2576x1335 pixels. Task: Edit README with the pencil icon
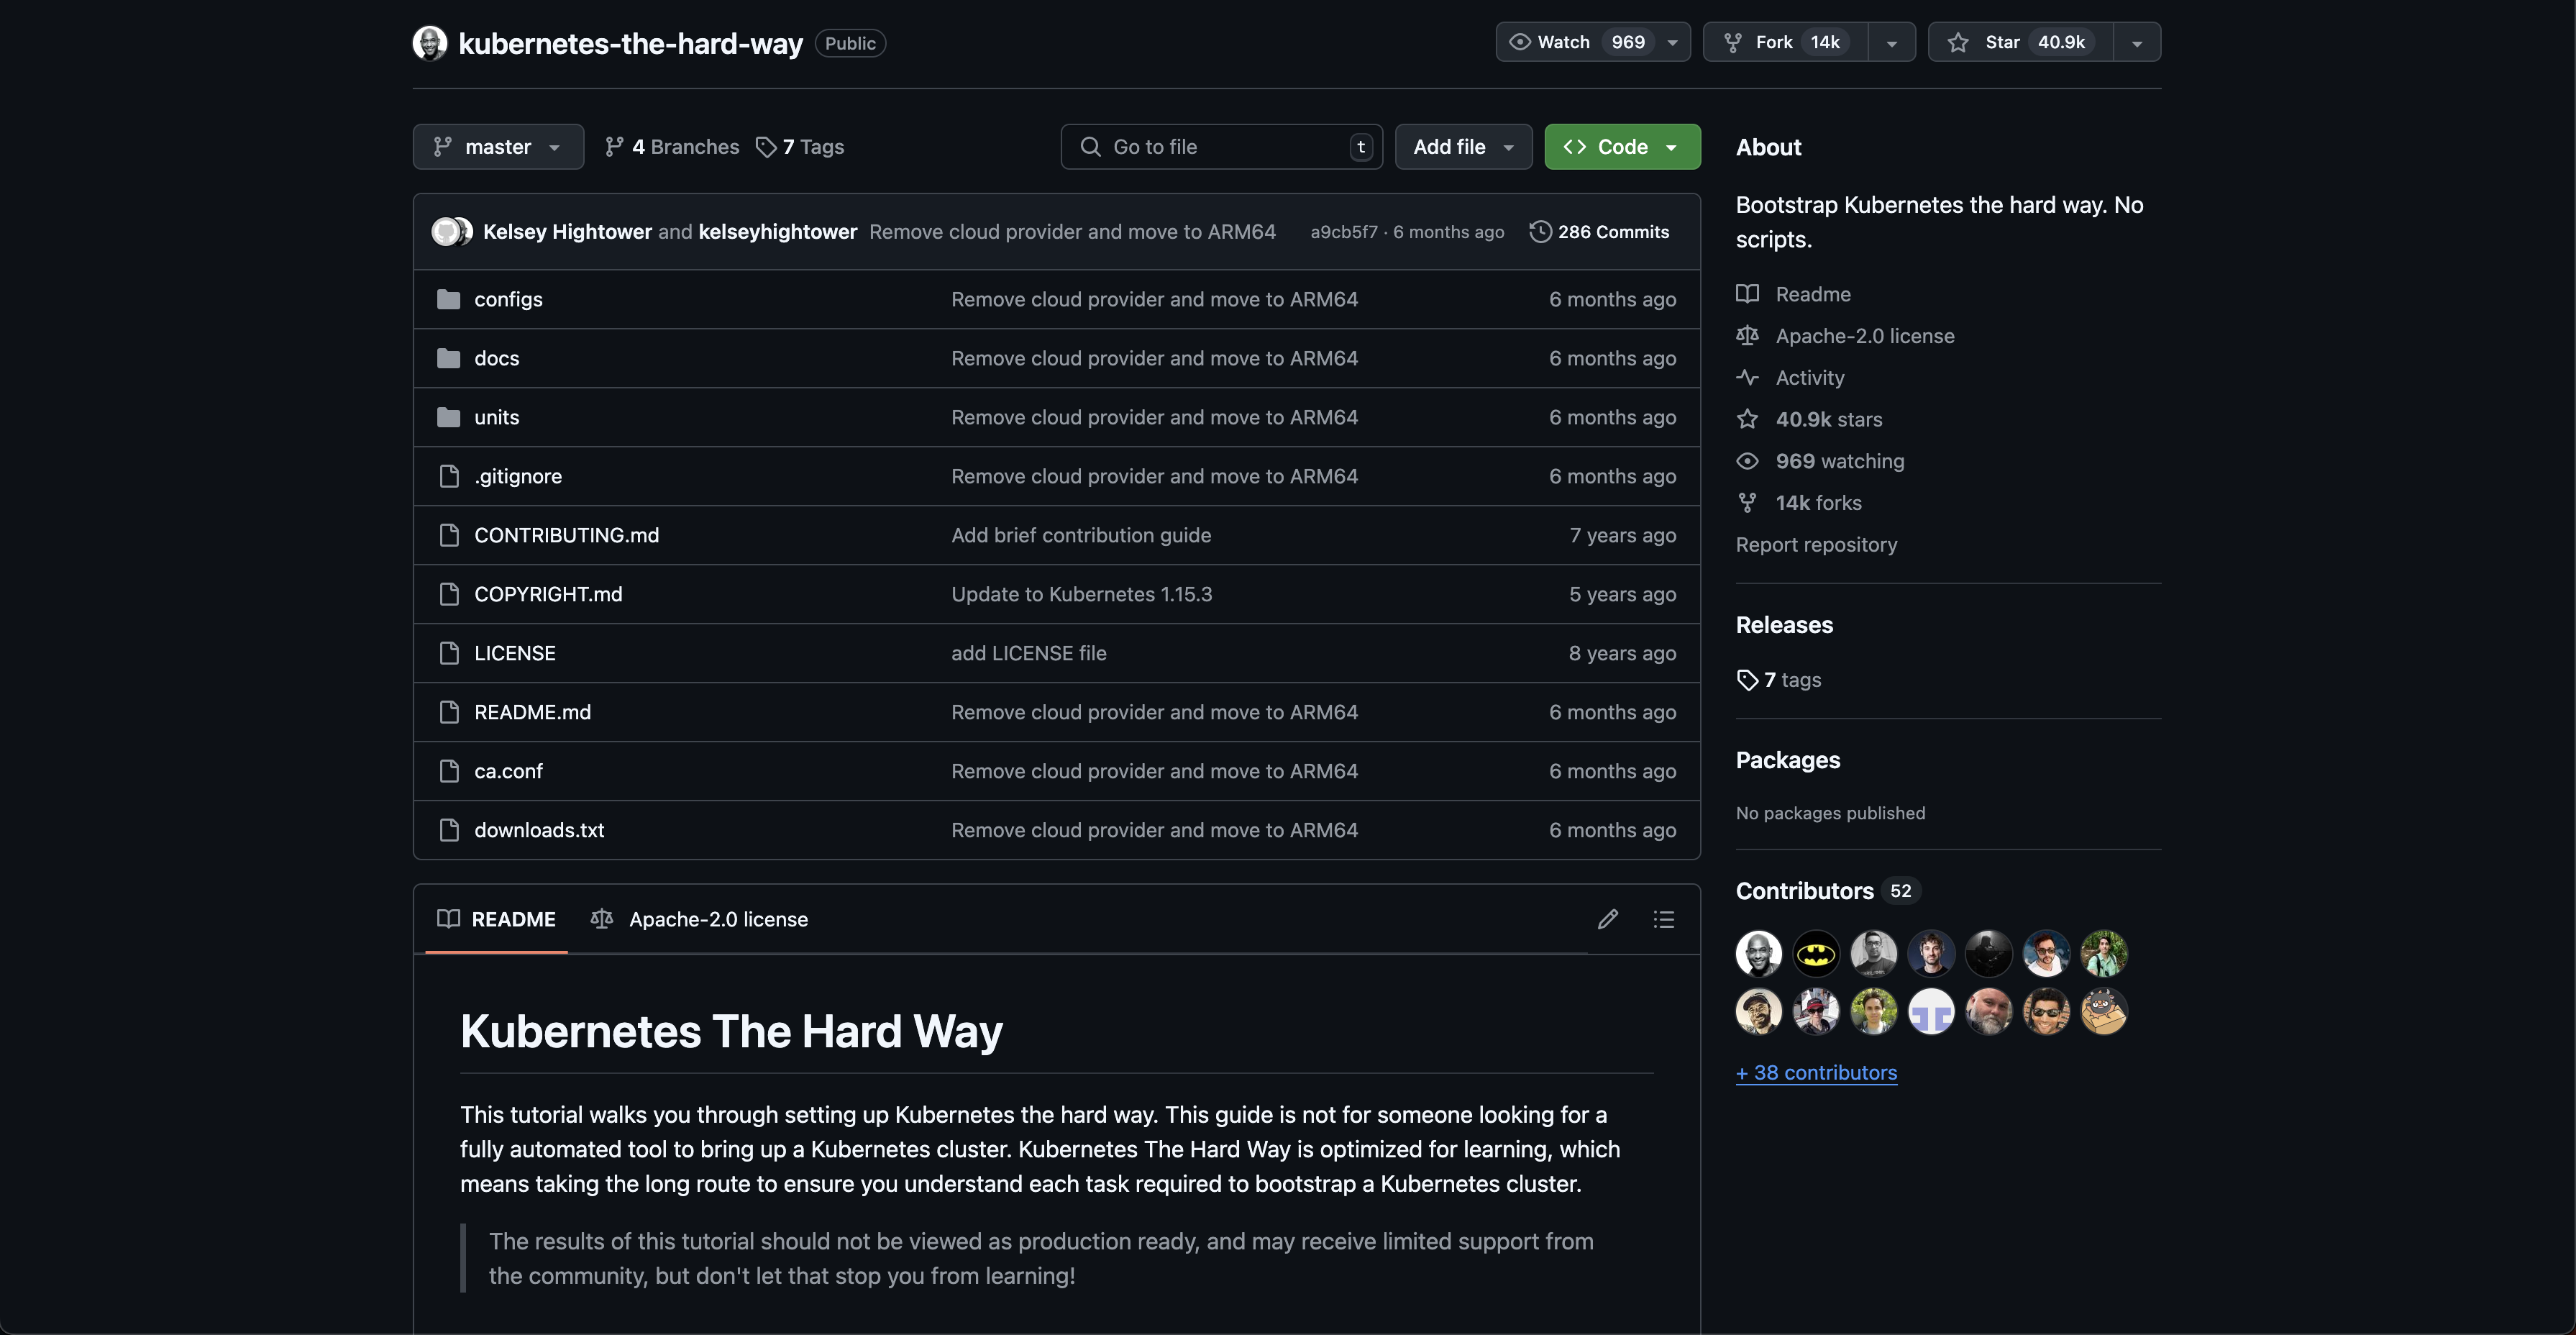pos(1608,920)
